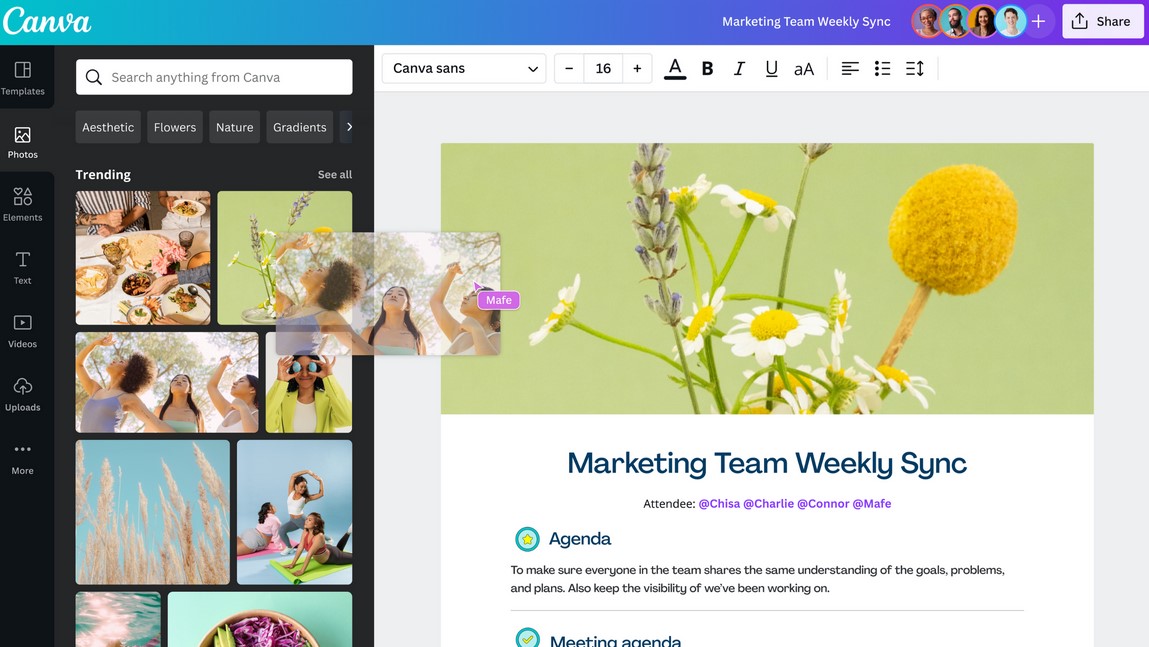
Task: Click the agenda description paragraph
Action: (758, 579)
